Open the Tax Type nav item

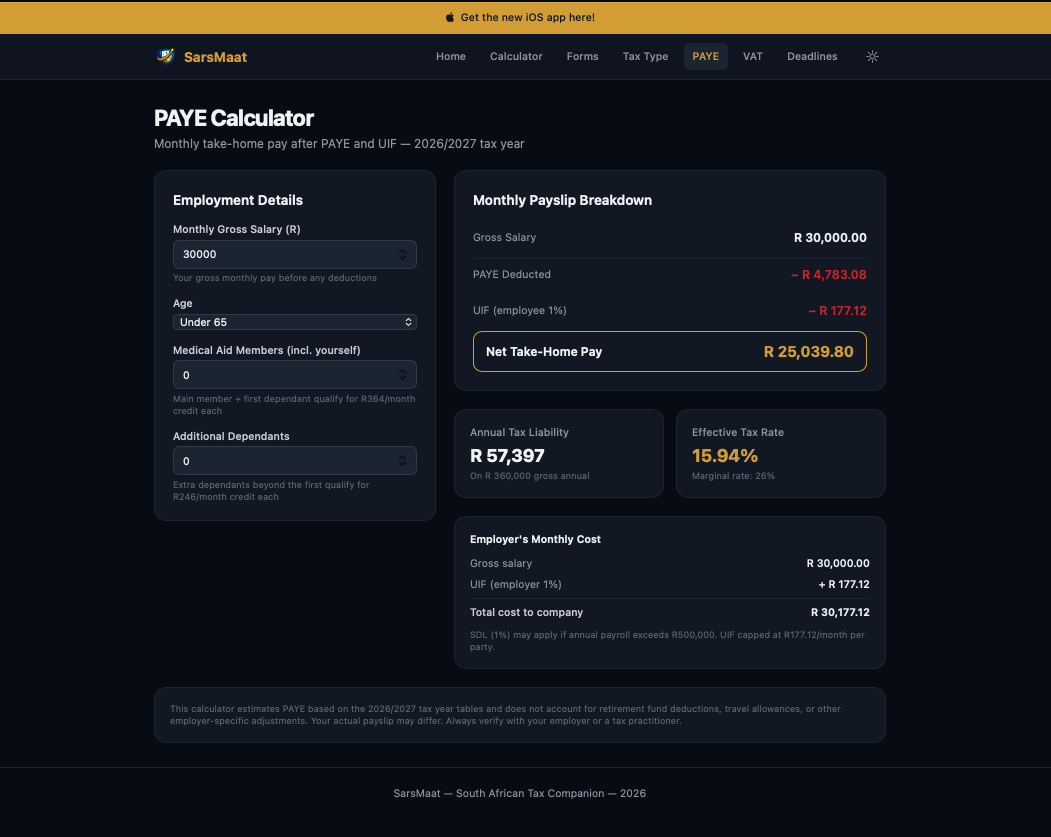(x=645, y=56)
